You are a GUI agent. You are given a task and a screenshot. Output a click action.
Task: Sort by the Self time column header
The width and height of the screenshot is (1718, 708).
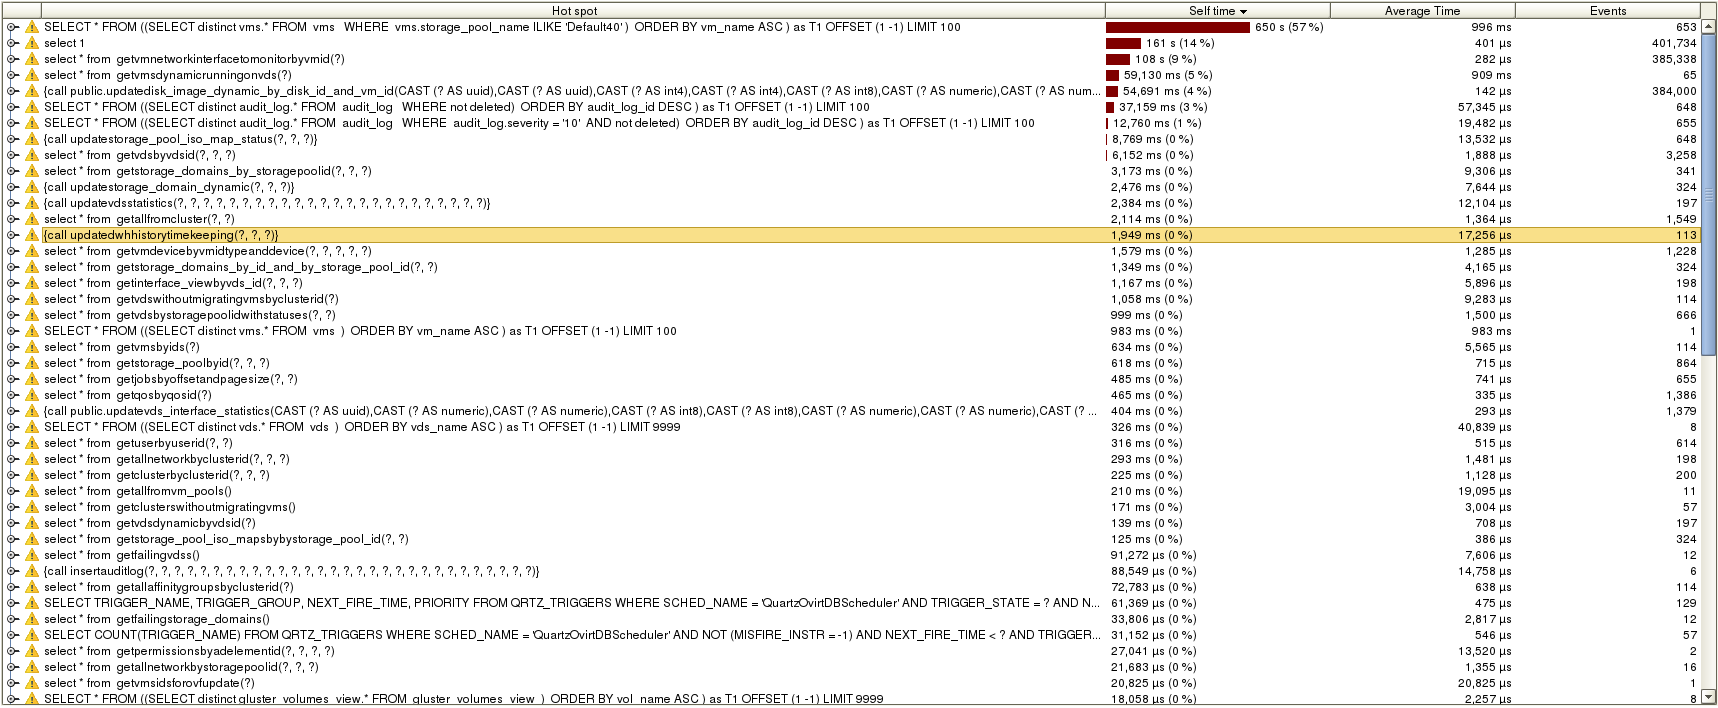click(x=1216, y=11)
